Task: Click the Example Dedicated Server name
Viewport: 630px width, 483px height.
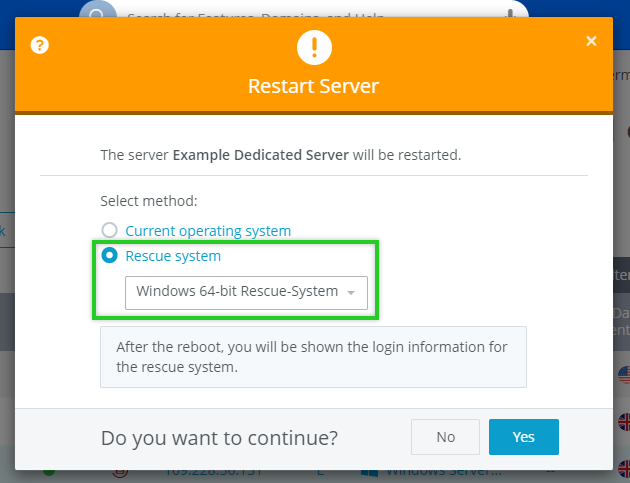Action: point(261,155)
